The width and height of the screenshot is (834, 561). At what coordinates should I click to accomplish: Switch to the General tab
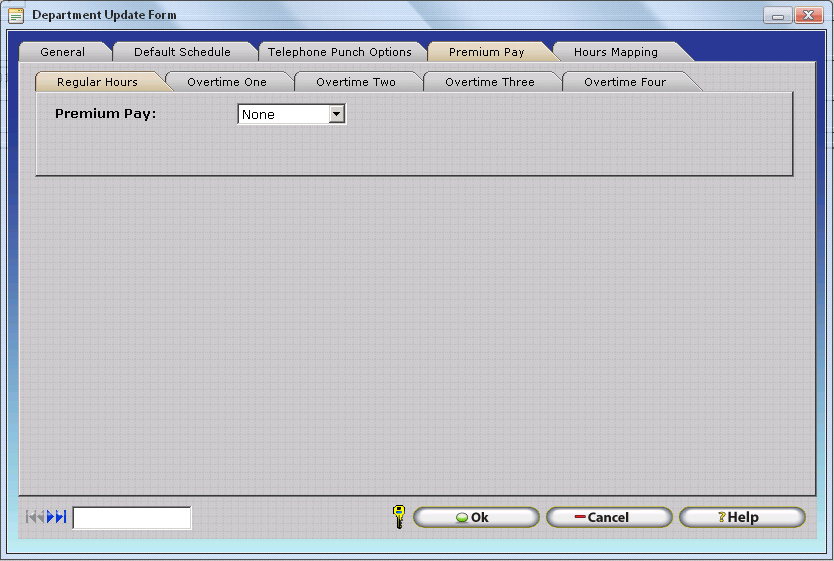coord(63,52)
